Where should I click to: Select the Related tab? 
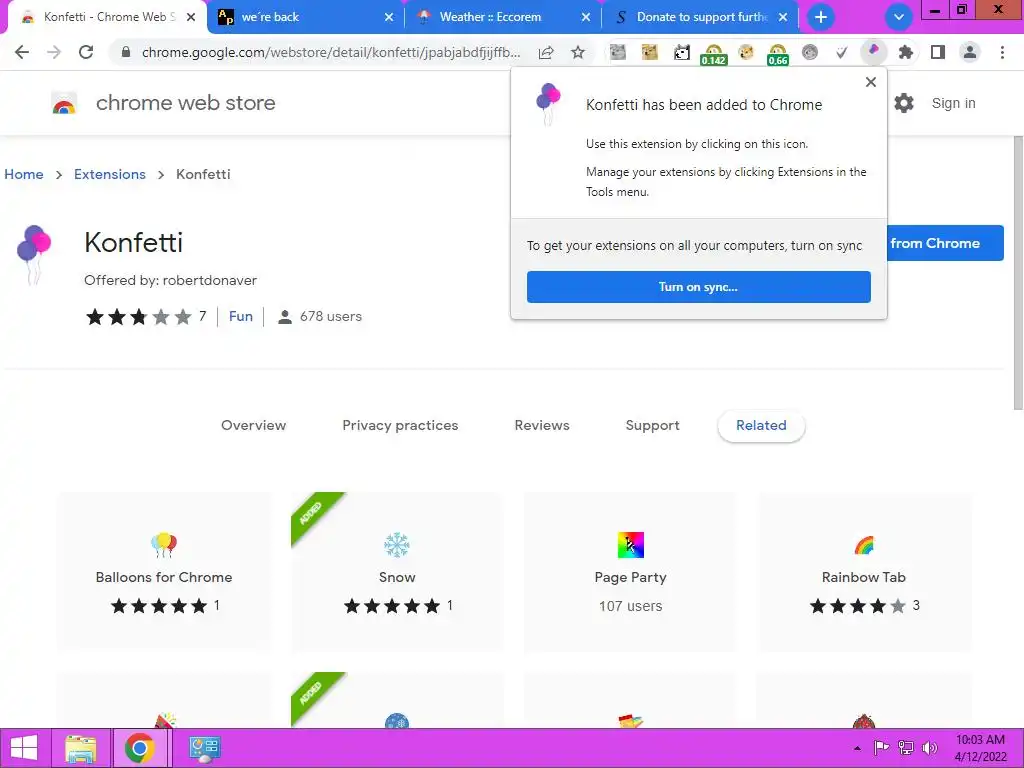[x=761, y=426]
